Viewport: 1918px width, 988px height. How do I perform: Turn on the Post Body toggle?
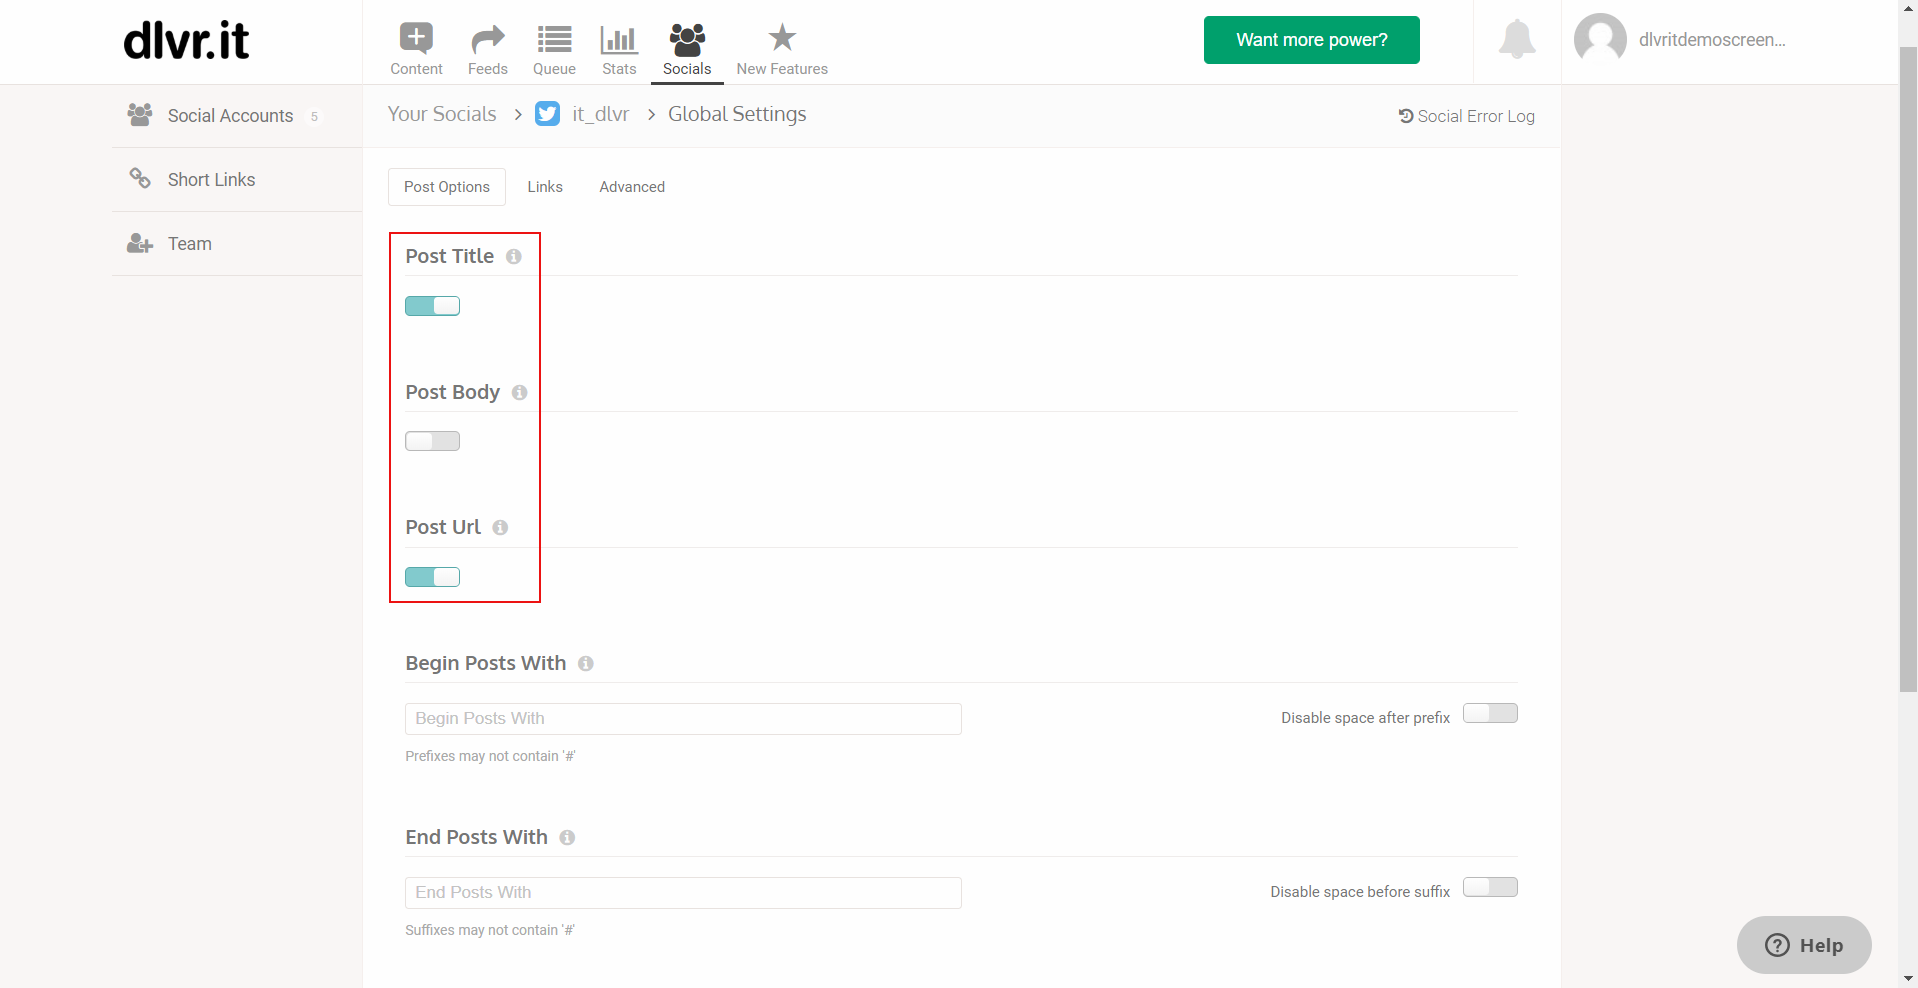click(432, 441)
